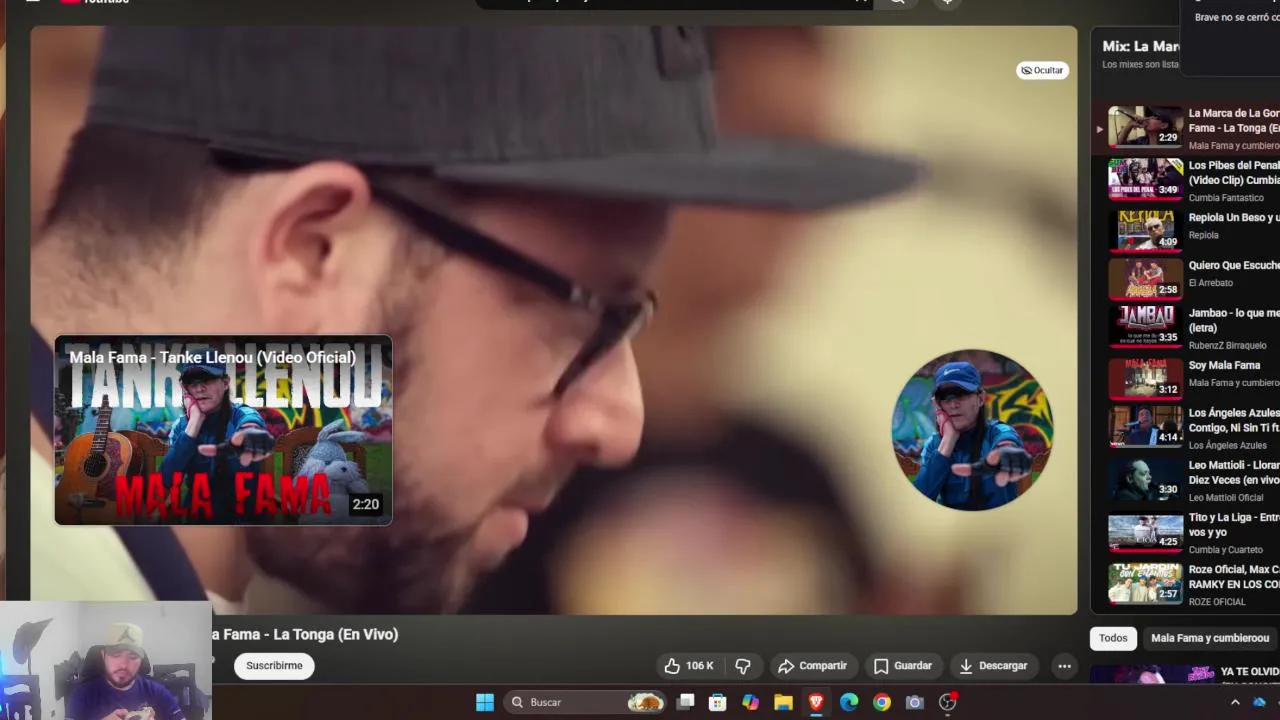This screenshot has width=1280, height=720.
Task: Click the Mix: La Mar playlist title
Action: 1140,46
